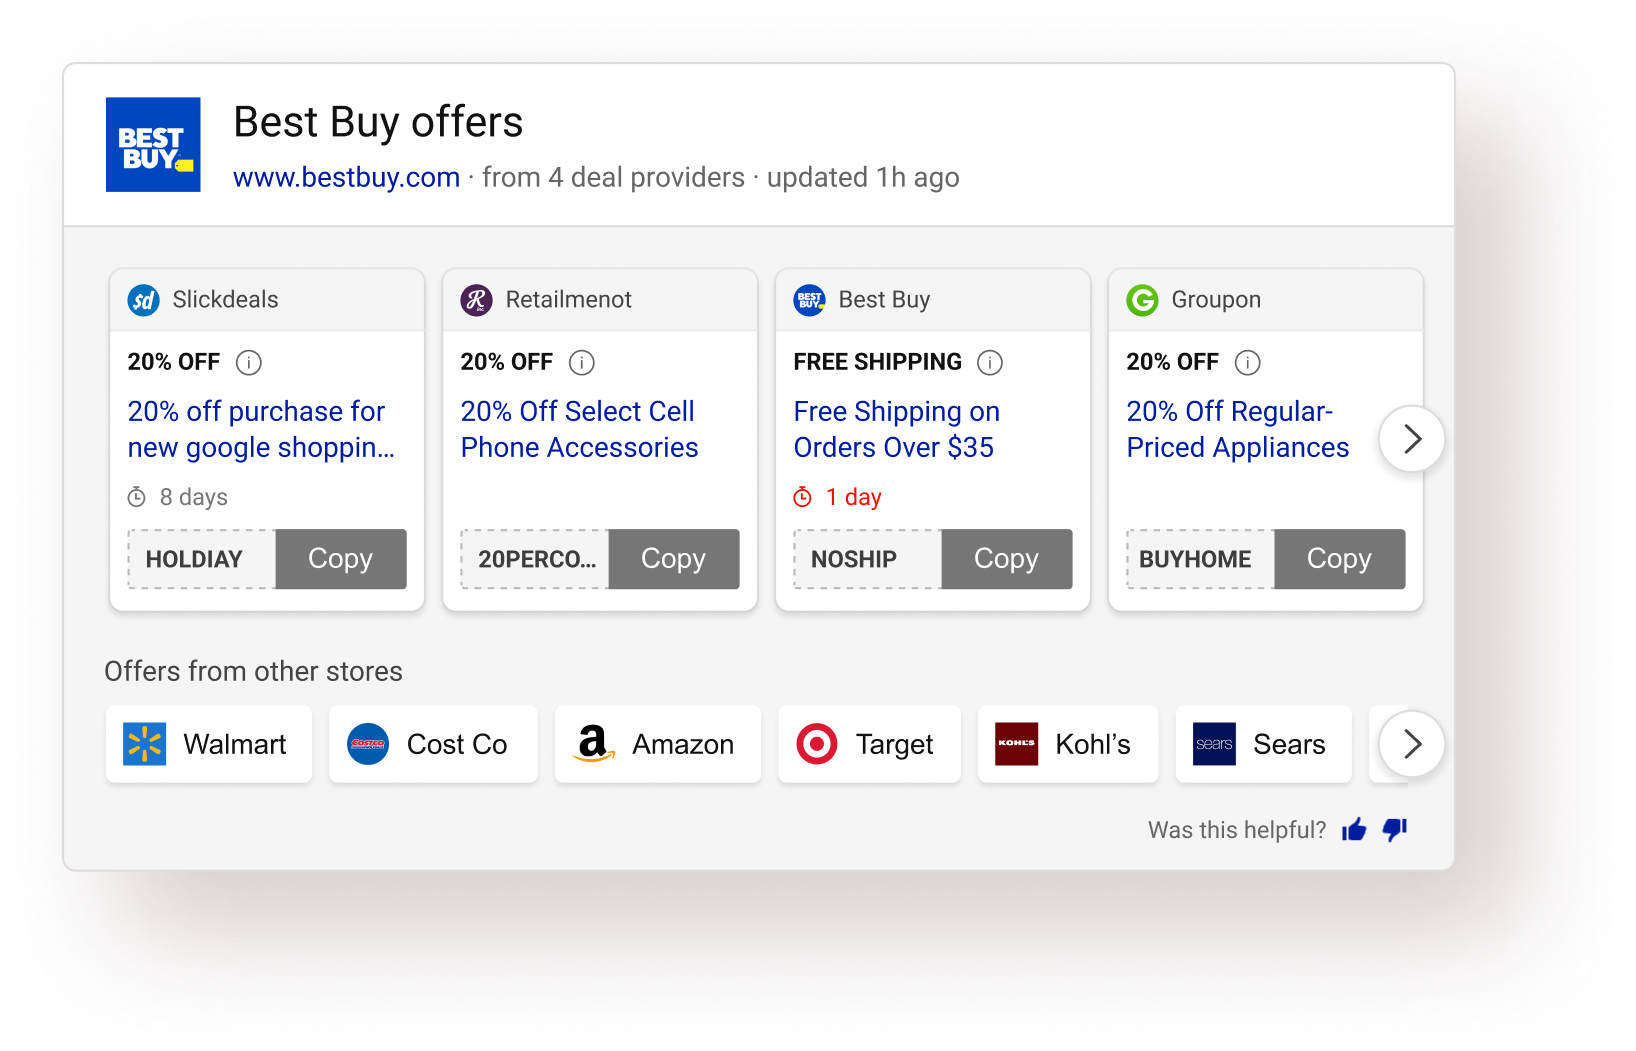Open www.bestbuy.com link
Viewport: 1636px width, 1051px height.
coord(346,177)
